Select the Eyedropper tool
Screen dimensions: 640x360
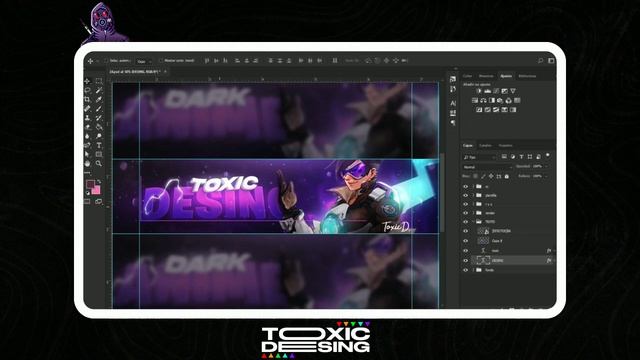click(99, 100)
